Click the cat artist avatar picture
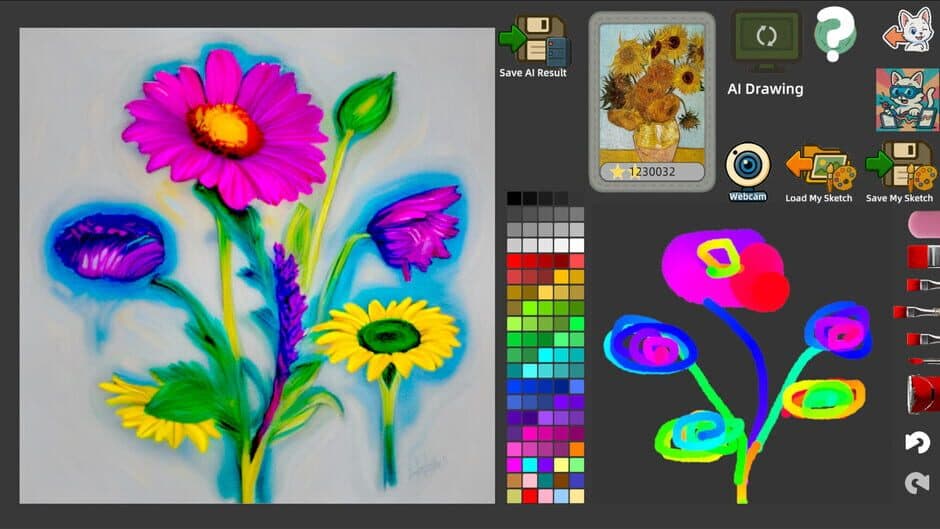The image size is (940, 529). pos(907,100)
